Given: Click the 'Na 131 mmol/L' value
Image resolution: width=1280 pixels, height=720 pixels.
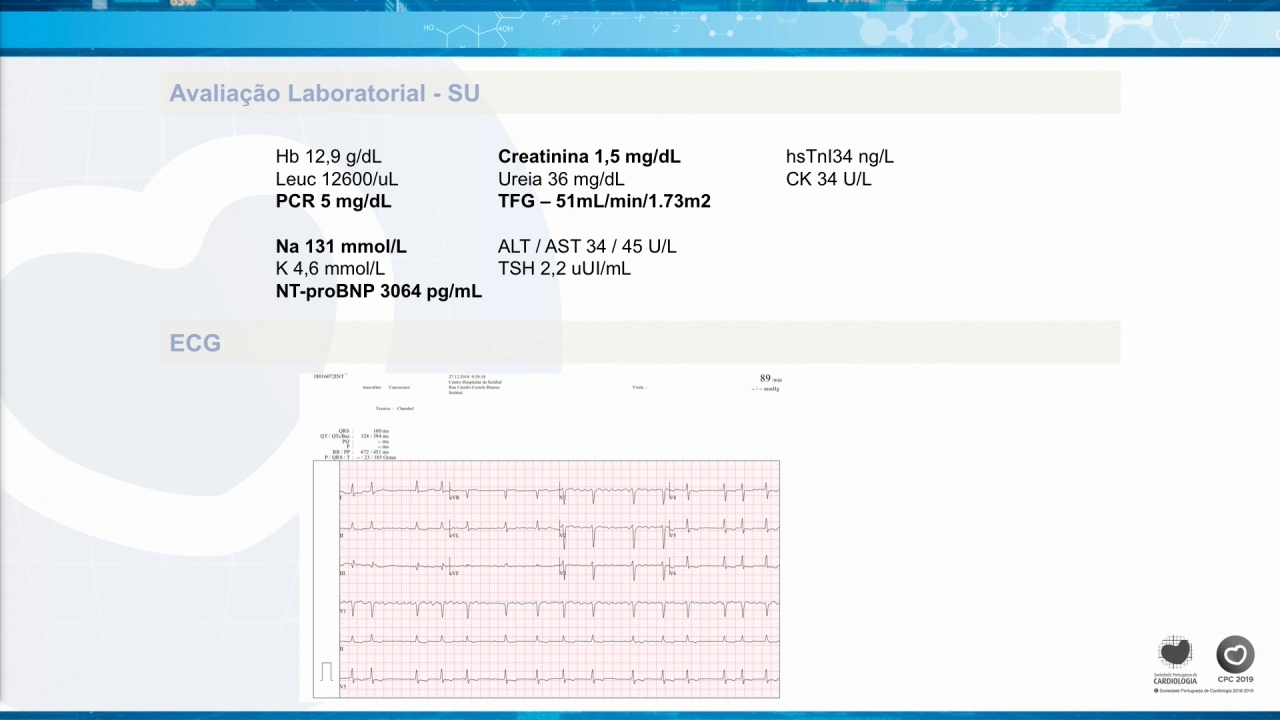Looking at the screenshot, I should pyautogui.click(x=341, y=247).
